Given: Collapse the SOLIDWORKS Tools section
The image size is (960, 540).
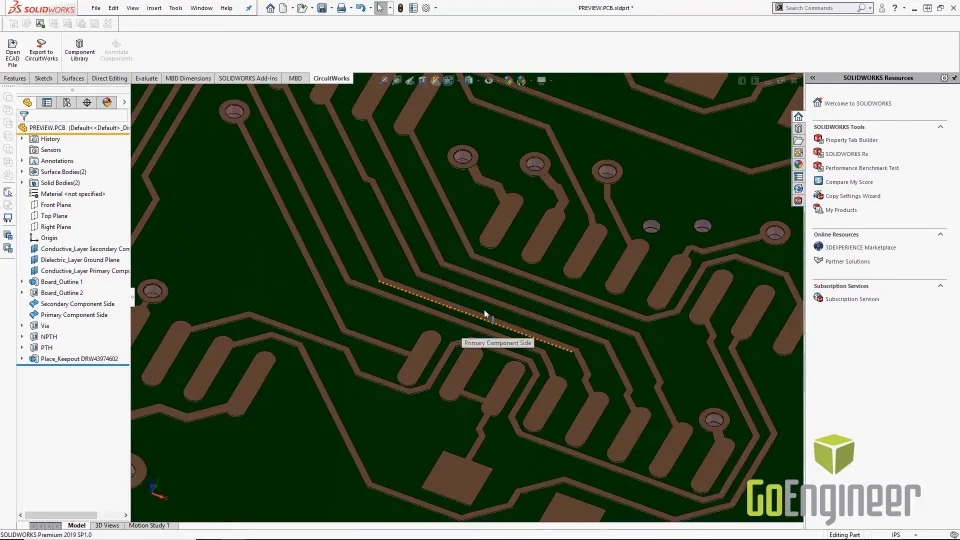Looking at the screenshot, I should pyautogui.click(x=940, y=127).
